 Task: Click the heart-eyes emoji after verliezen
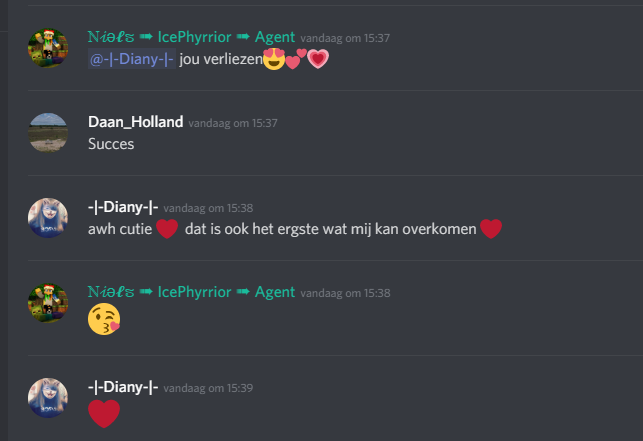274,59
